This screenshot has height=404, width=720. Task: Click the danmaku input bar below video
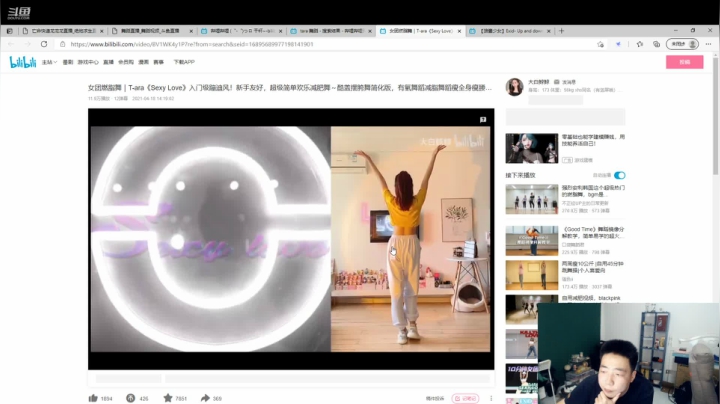point(327,379)
